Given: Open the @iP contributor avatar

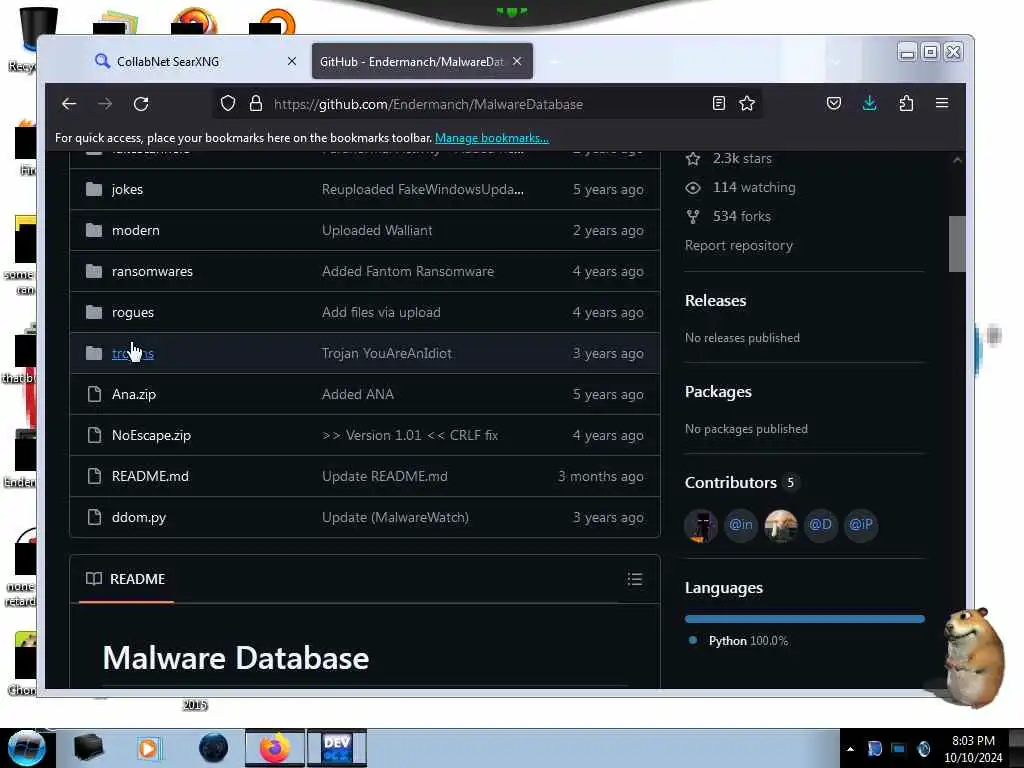Looking at the screenshot, I should (x=861, y=525).
